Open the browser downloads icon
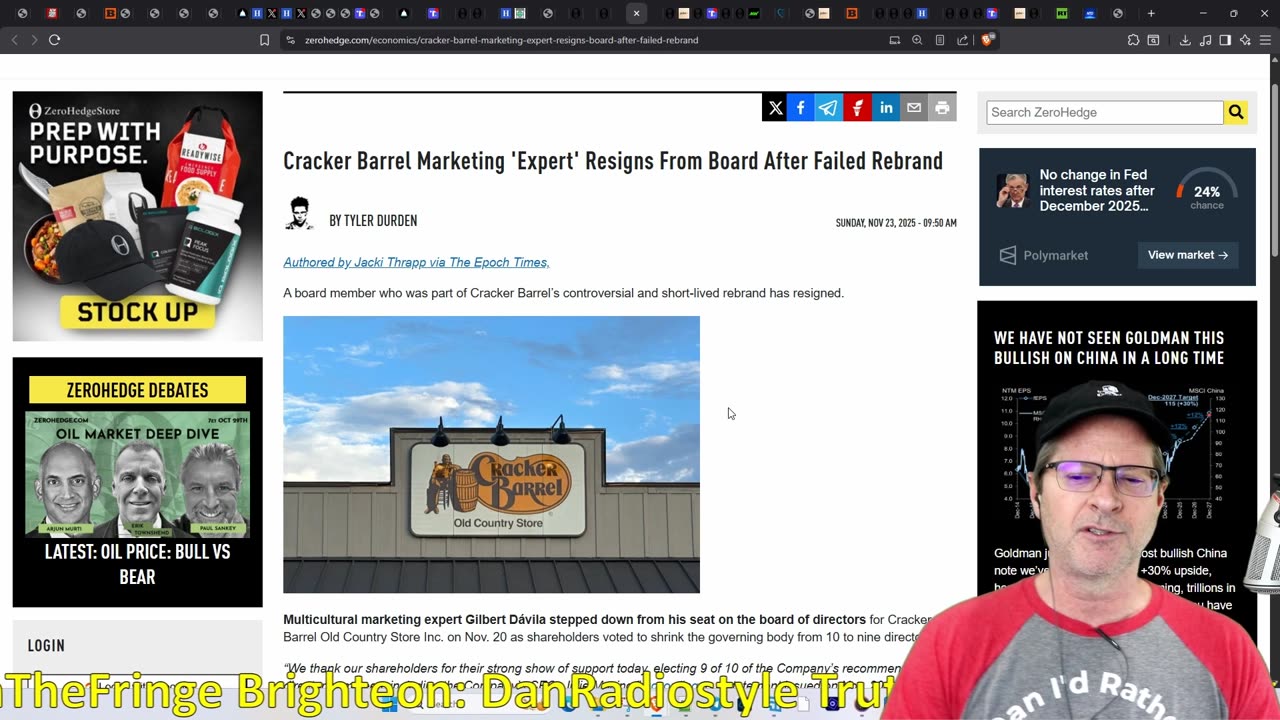This screenshot has width=1280, height=720. tap(1185, 40)
